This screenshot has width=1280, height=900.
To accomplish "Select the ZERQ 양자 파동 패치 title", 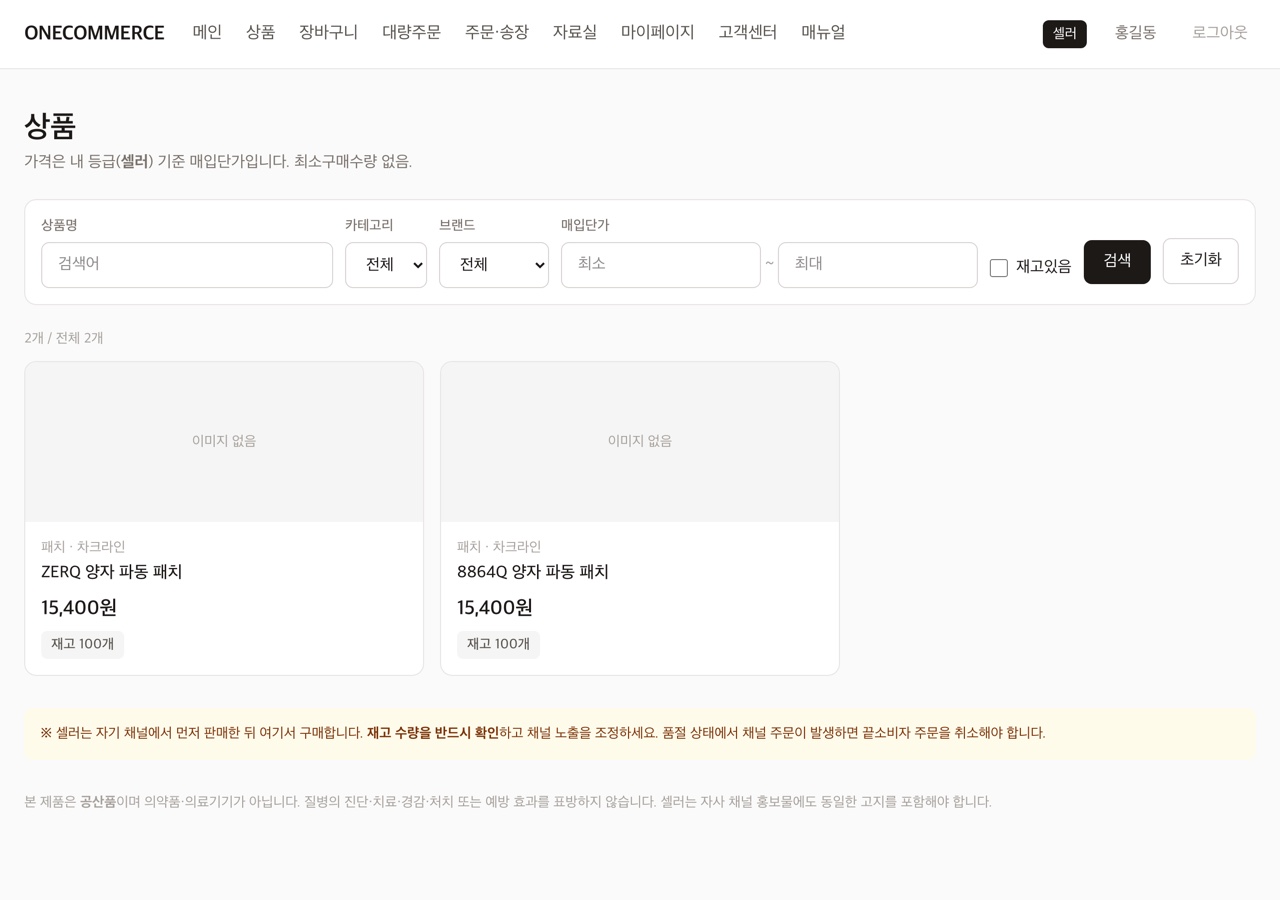I will pos(112,572).
